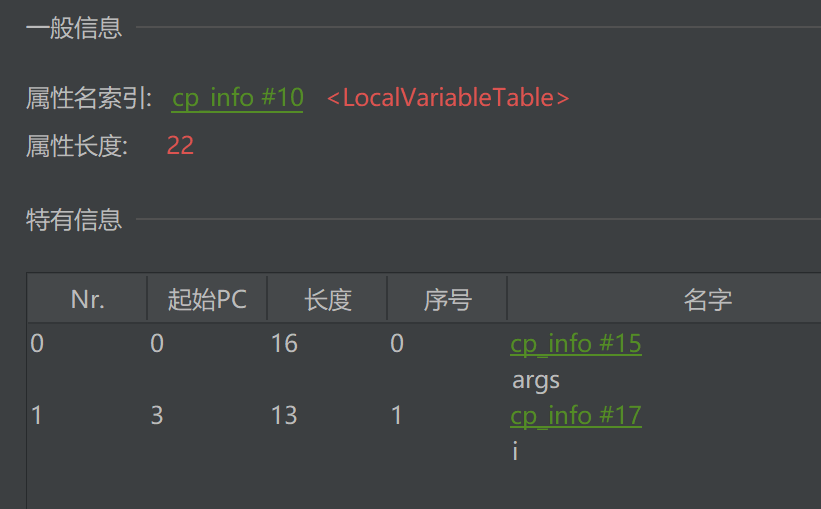This screenshot has width=821, height=509.
Task: Click the <LocalVariableTable> text
Action: 448,98
